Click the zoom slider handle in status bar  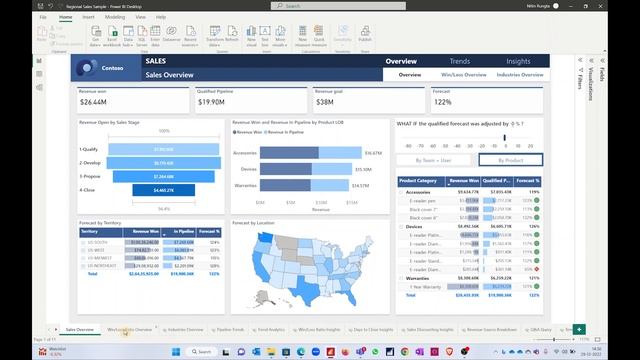point(554,339)
